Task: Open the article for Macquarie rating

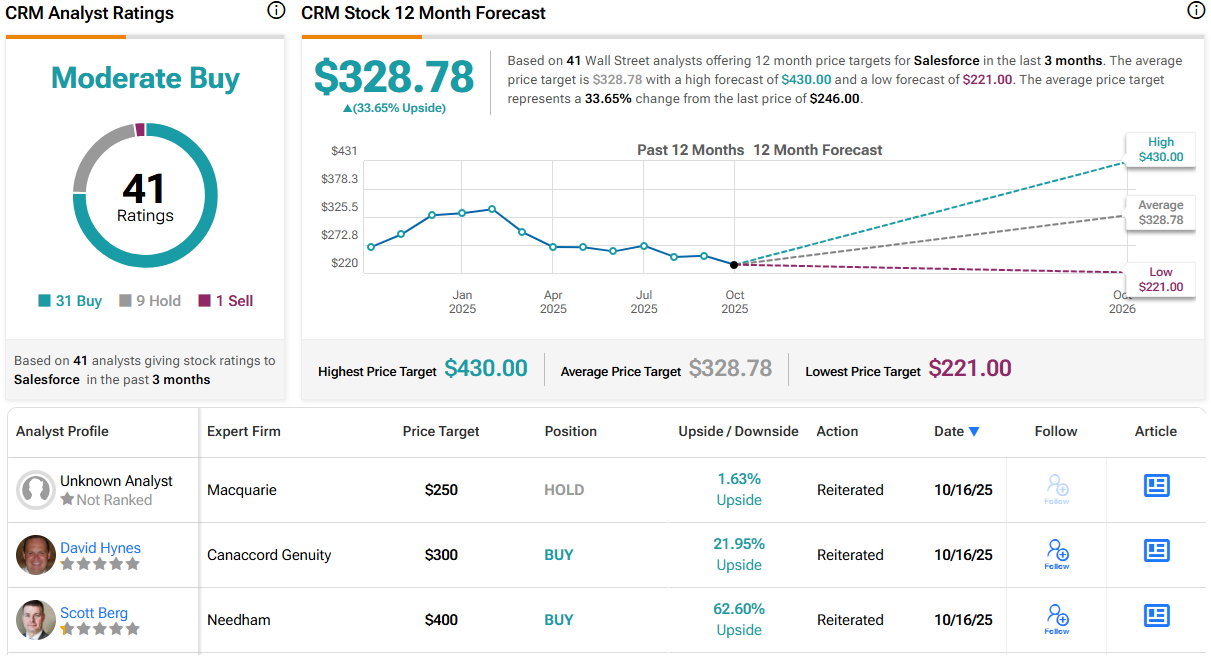Action: (1156, 486)
